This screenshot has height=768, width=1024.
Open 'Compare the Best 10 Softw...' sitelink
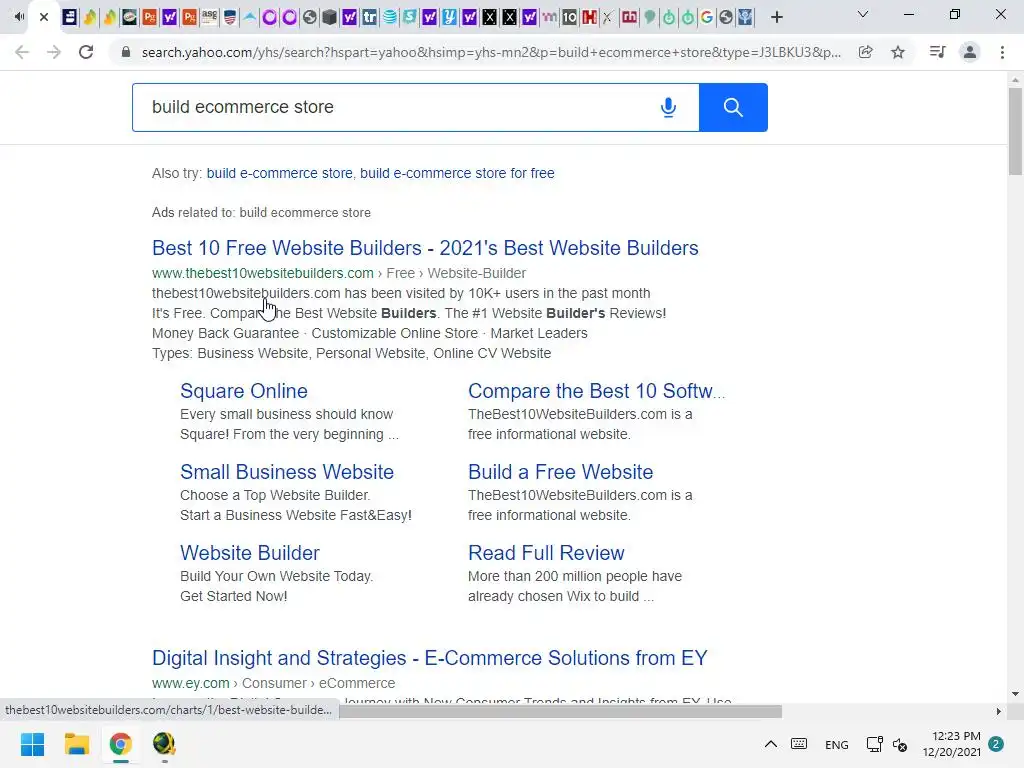coord(596,391)
